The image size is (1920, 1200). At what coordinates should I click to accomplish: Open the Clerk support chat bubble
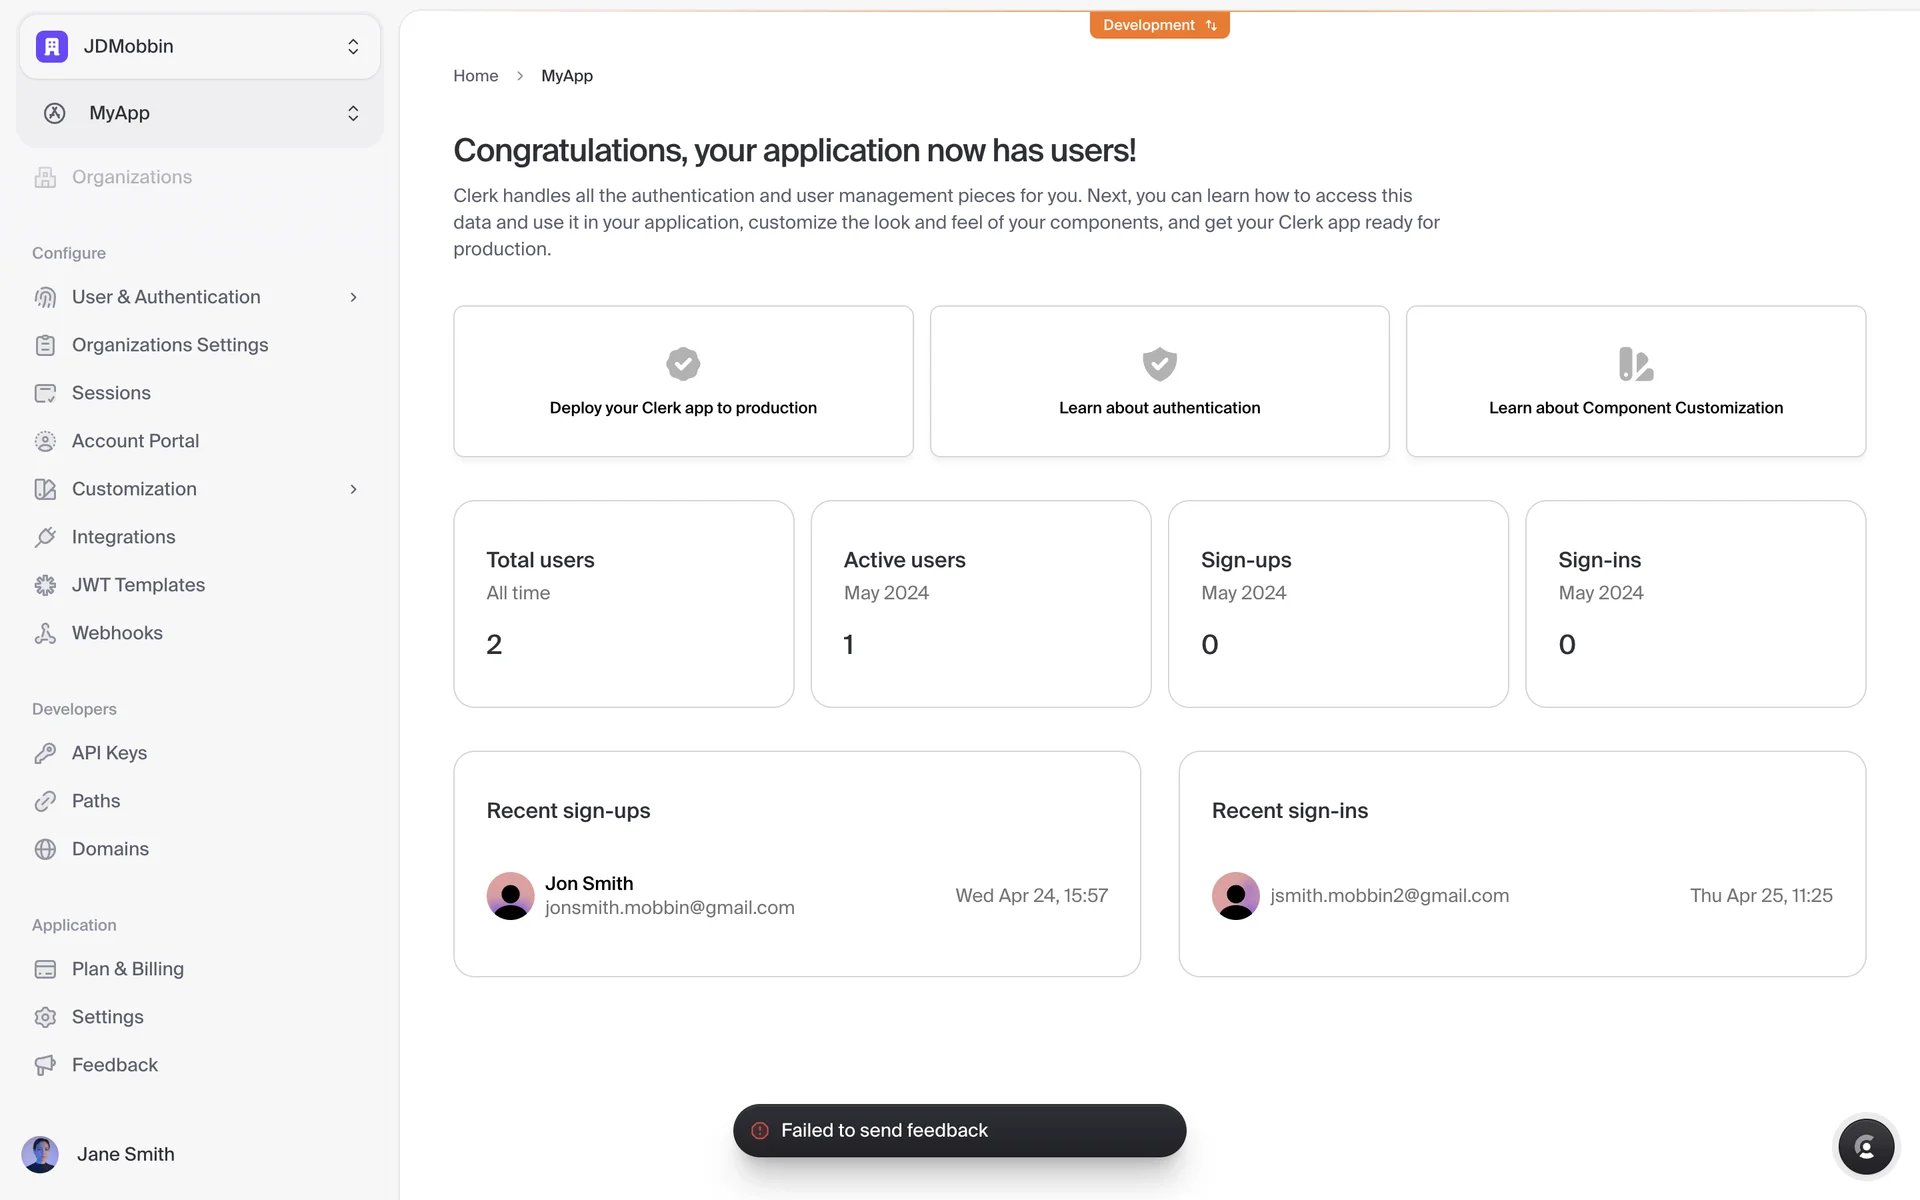(1866, 1146)
